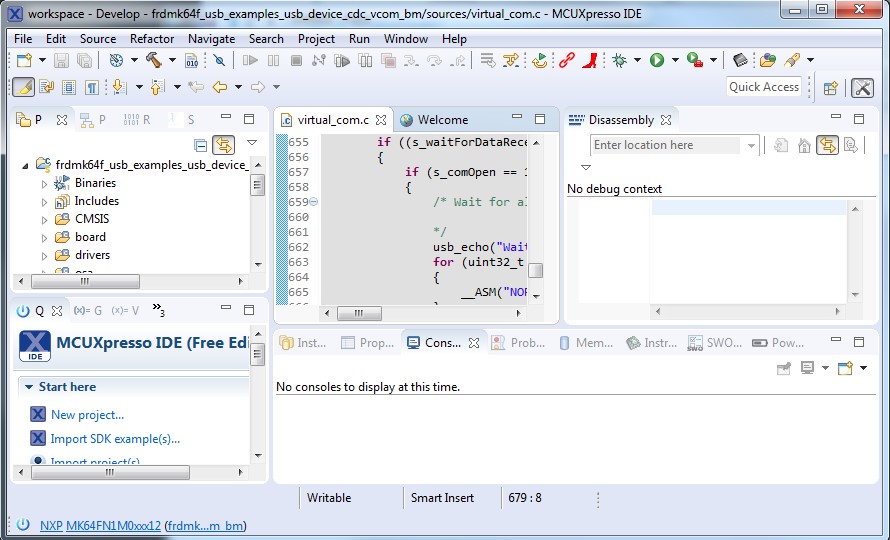Screen dimensions: 890x540
Task: Toggle Show Whitespace Characters pilcrow button
Action: (x=91, y=87)
